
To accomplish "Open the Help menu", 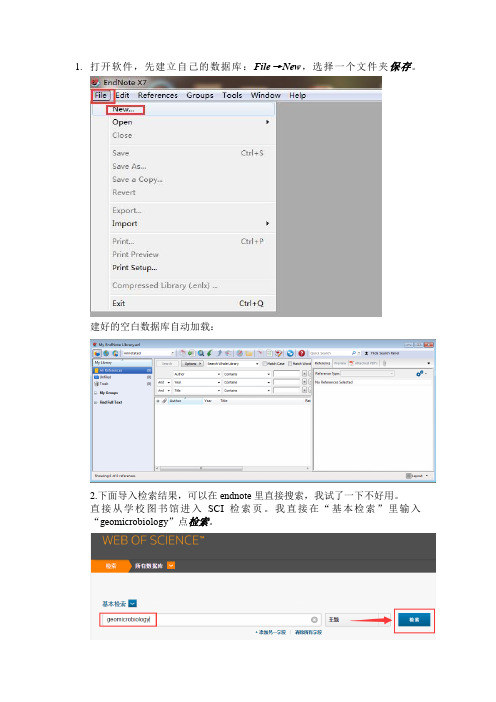I will 297,95.
